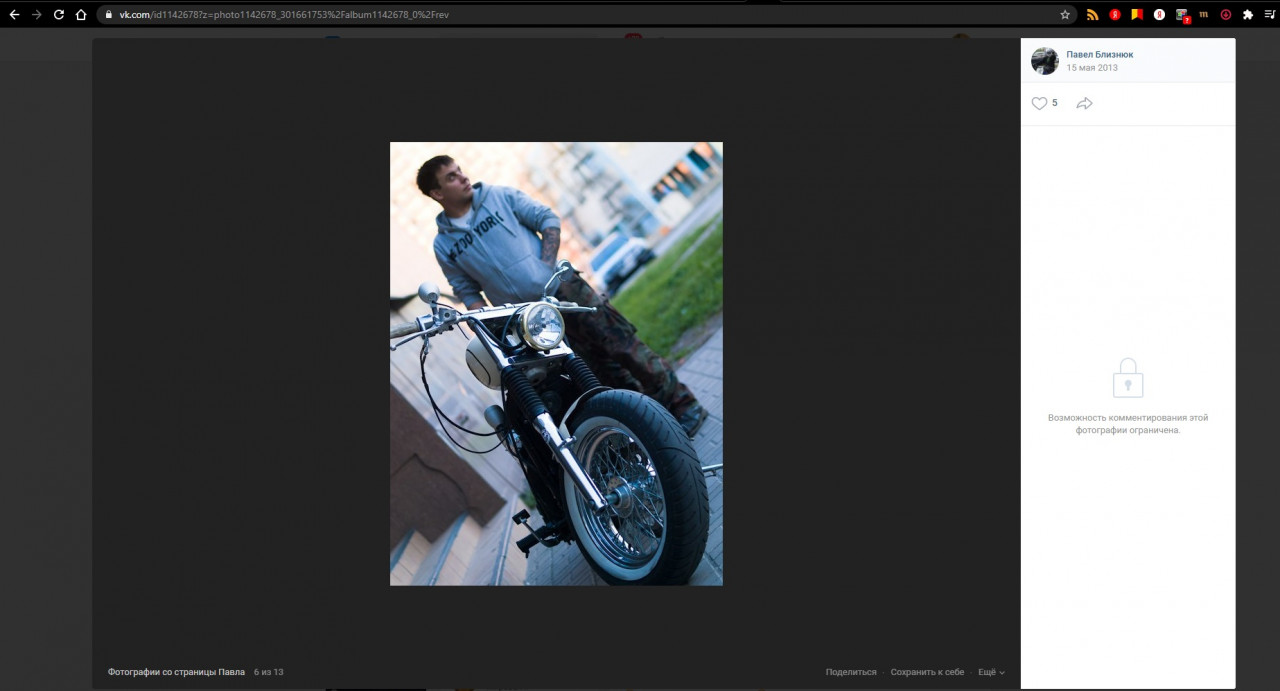The width and height of the screenshot is (1280, 691).
Task: Bookmark this page with the star icon
Action: (1065, 15)
